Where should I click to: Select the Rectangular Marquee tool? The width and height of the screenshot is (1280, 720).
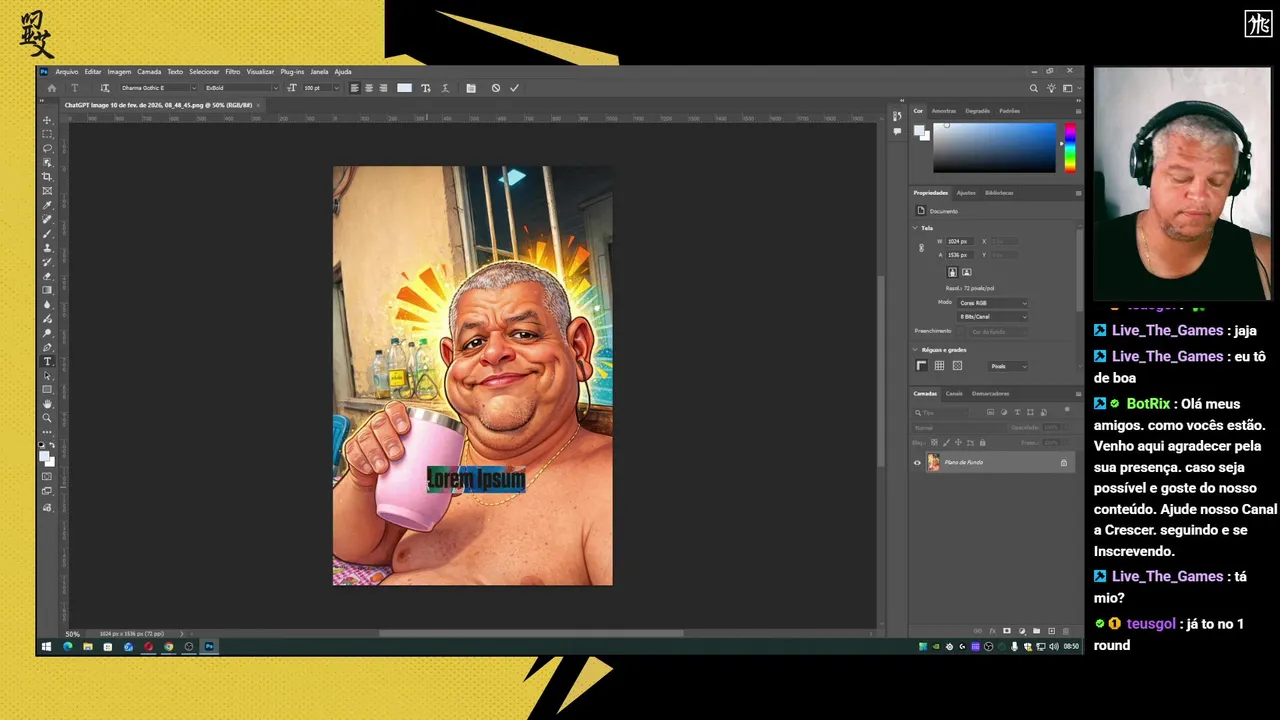tap(47, 134)
